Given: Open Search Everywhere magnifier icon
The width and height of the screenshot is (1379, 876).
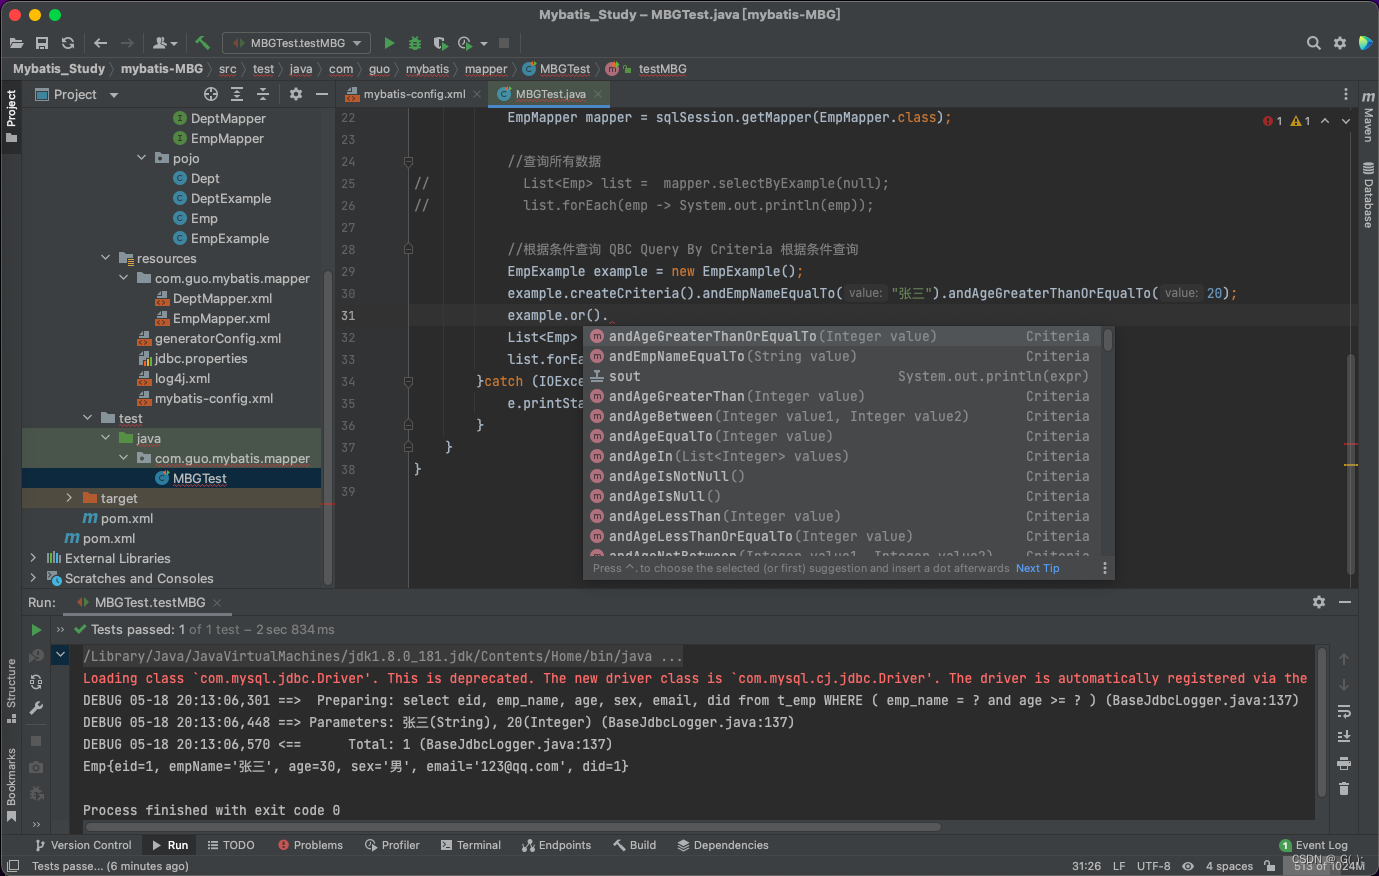Looking at the screenshot, I should tap(1314, 43).
